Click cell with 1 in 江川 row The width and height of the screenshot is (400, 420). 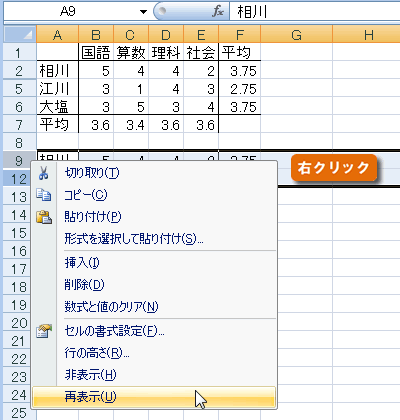coord(131,88)
